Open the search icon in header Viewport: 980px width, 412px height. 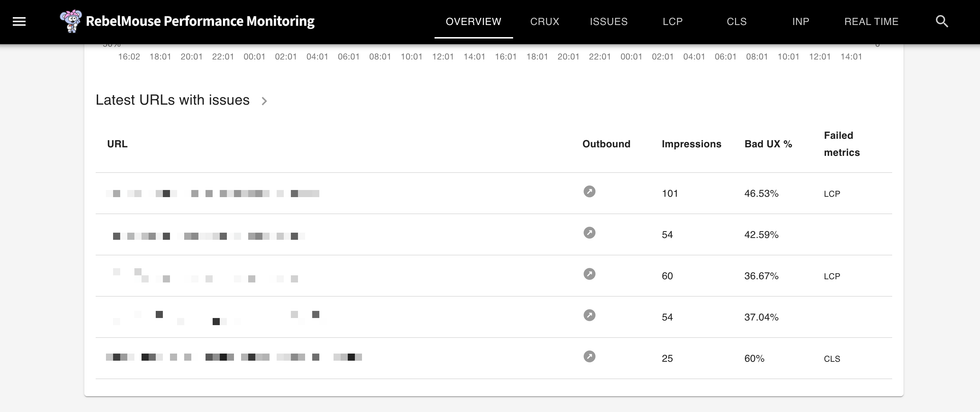942,21
